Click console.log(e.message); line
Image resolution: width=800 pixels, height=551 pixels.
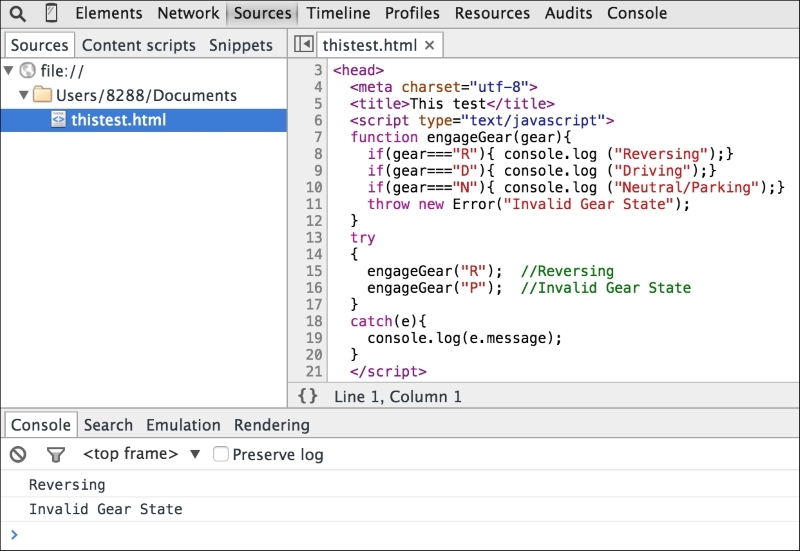point(464,338)
